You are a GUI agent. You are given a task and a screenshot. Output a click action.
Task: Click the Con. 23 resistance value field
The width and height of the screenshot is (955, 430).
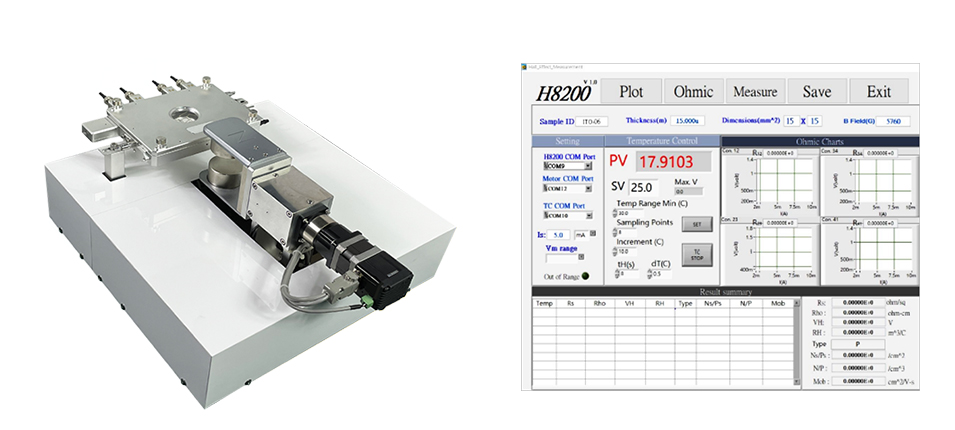click(780, 223)
